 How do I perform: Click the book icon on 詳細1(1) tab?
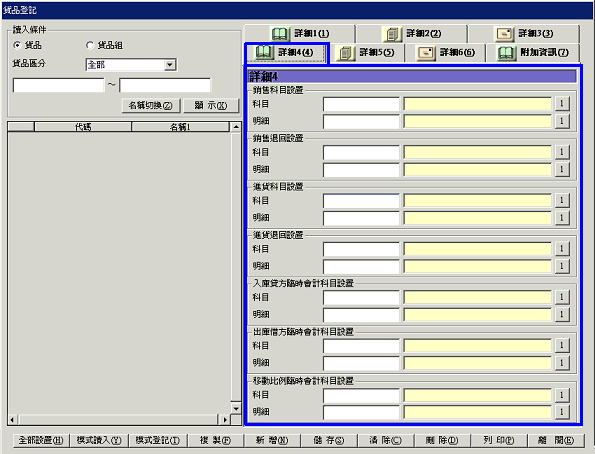pos(280,34)
